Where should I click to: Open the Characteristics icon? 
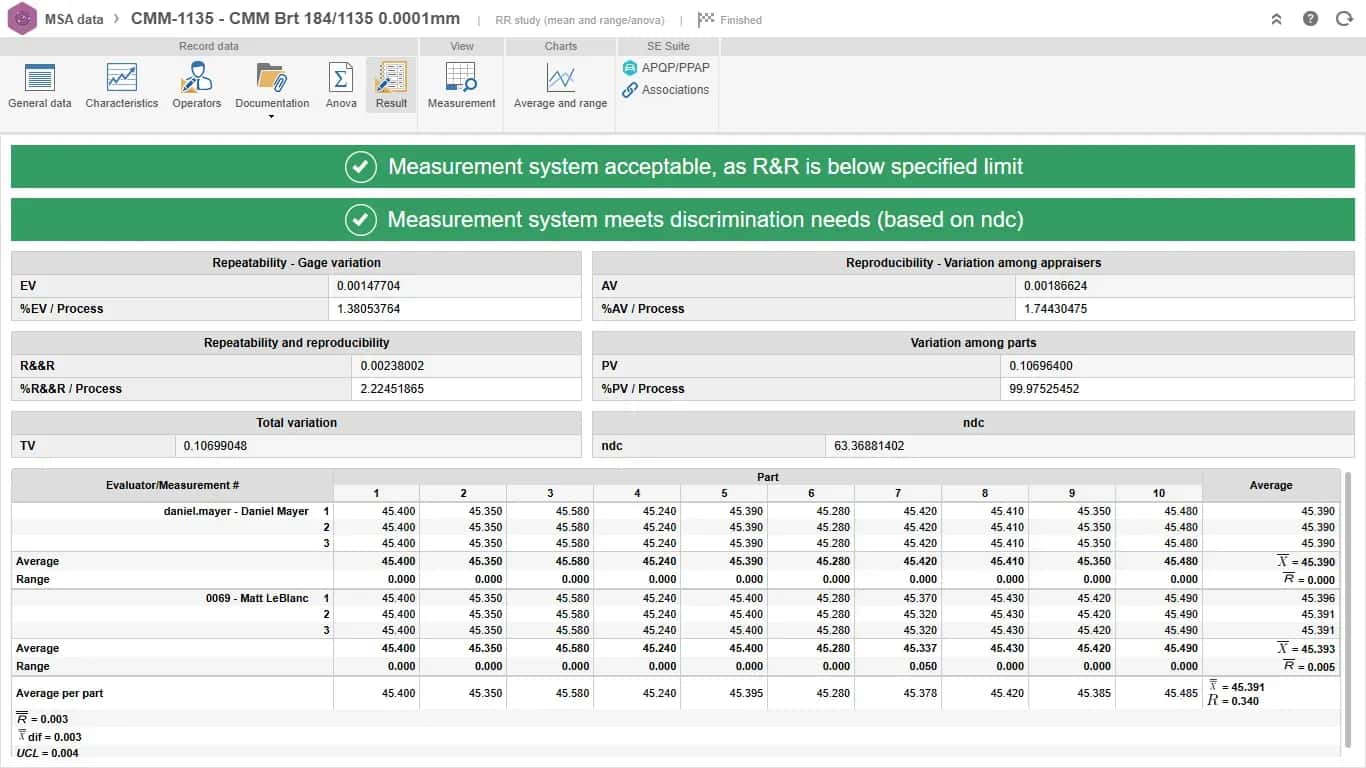(x=122, y=85)
